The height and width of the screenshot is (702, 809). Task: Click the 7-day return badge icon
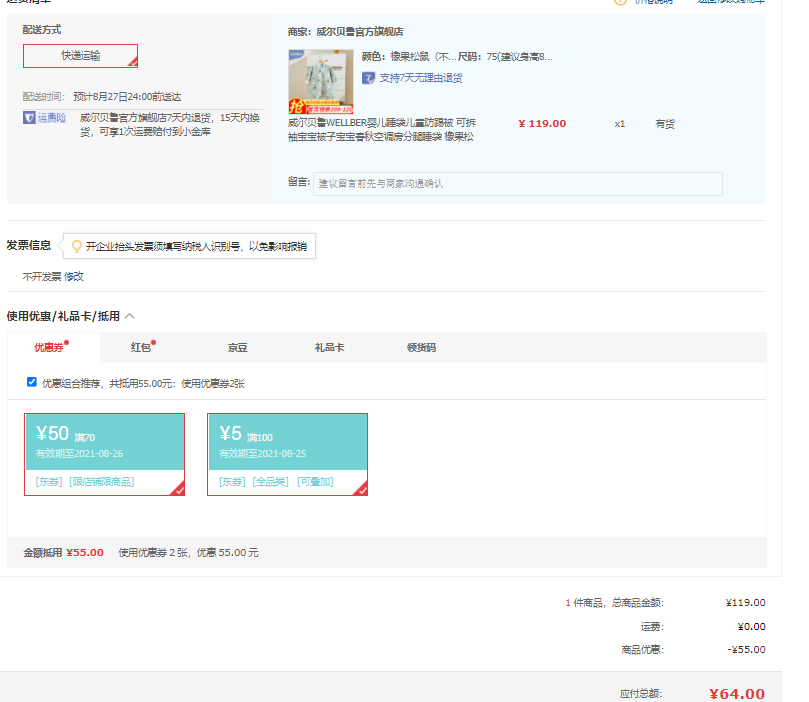pos(368,78)
